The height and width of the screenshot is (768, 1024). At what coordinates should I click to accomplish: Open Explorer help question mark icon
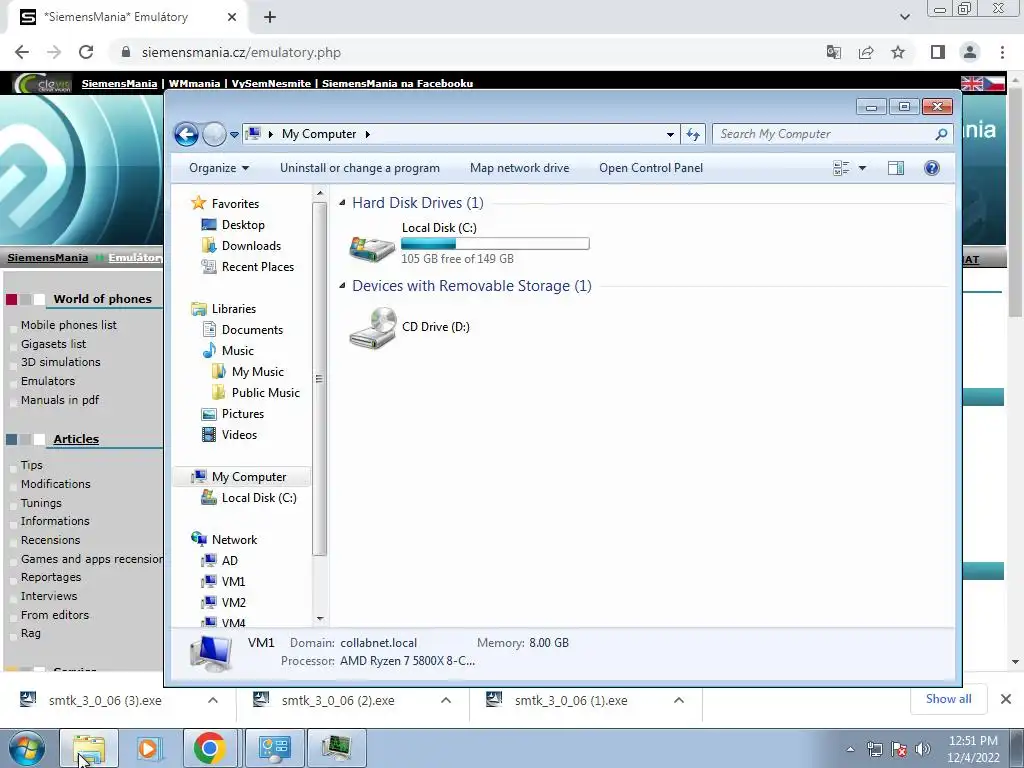(932, 168)
